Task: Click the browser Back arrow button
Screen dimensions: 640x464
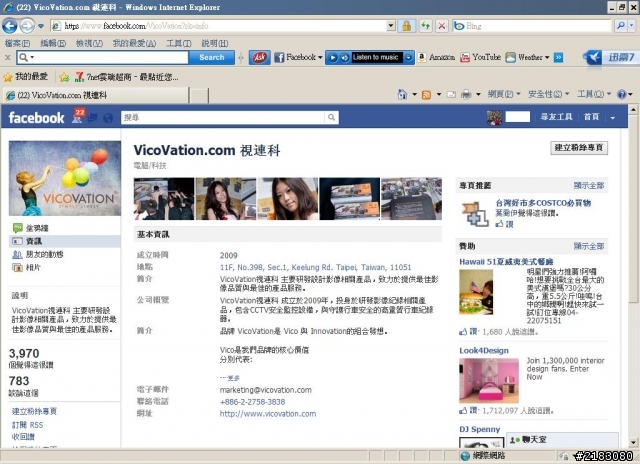Action: pyautogui.click(x=10, y=26)
